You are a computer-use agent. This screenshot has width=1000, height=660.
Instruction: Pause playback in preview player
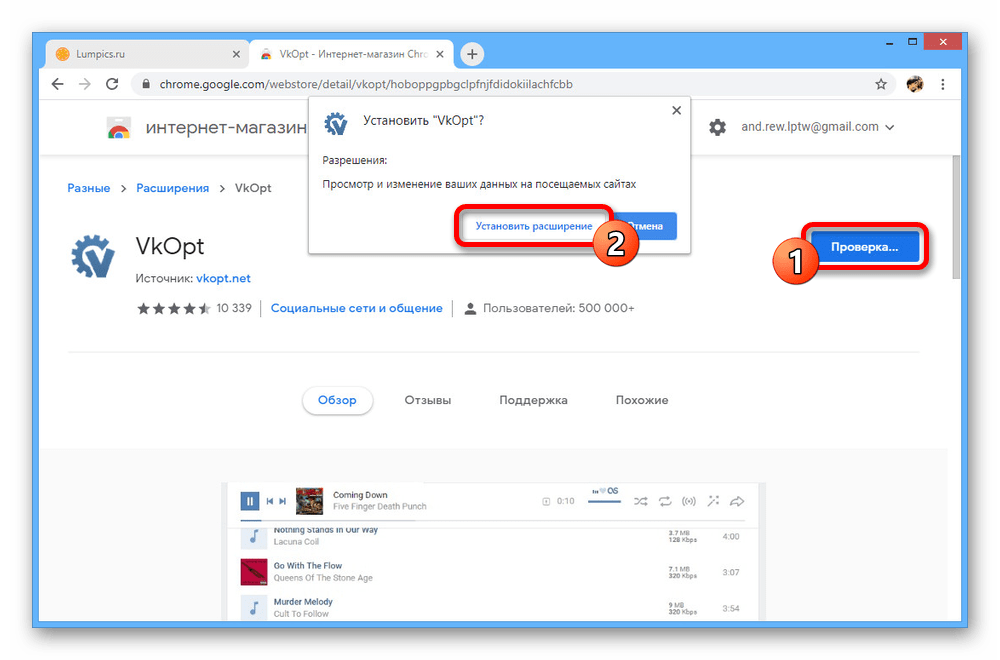(x=249, y=501)
